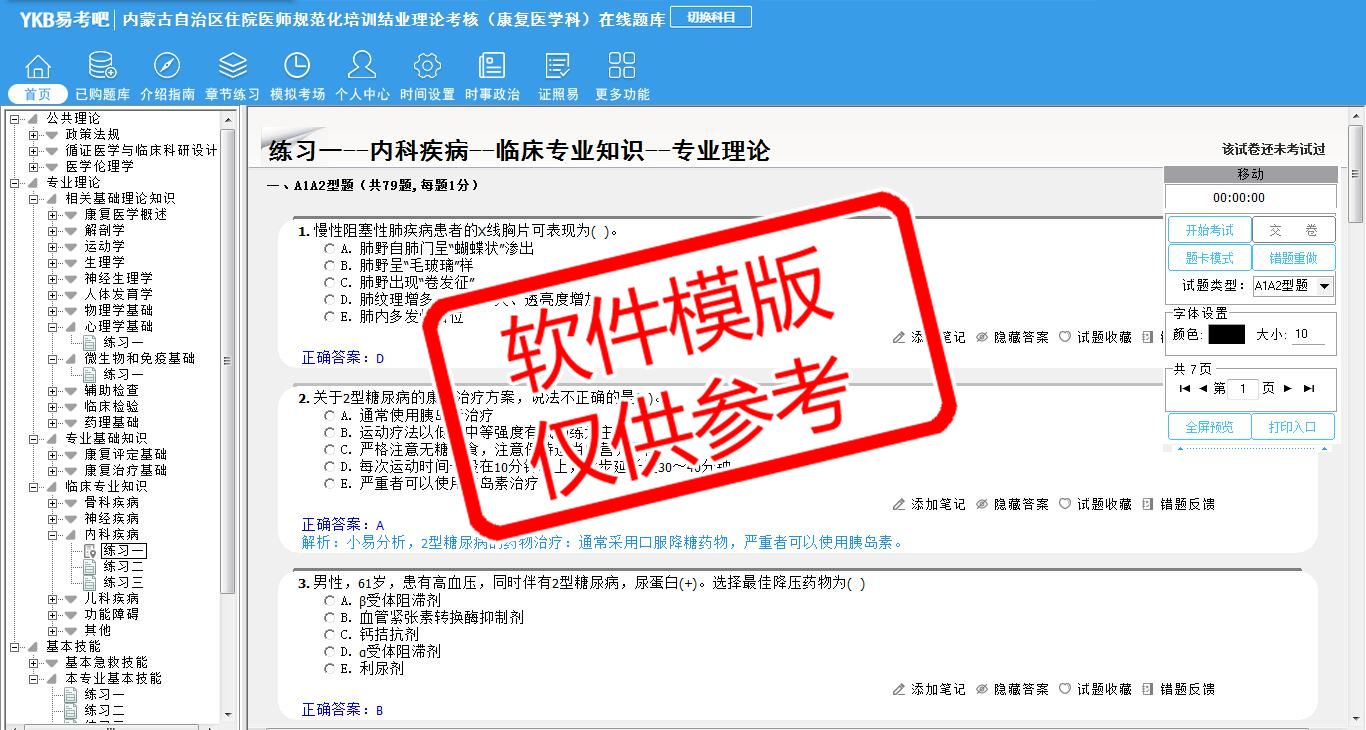Switch to 首页 tab
The image size is (1366, 730).
(38, 94)
